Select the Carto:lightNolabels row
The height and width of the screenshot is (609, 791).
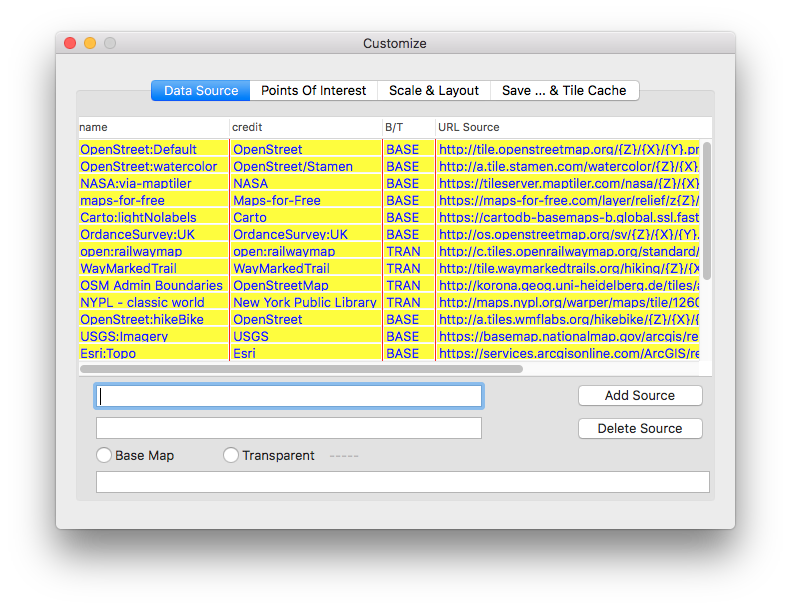coord(389,217)
